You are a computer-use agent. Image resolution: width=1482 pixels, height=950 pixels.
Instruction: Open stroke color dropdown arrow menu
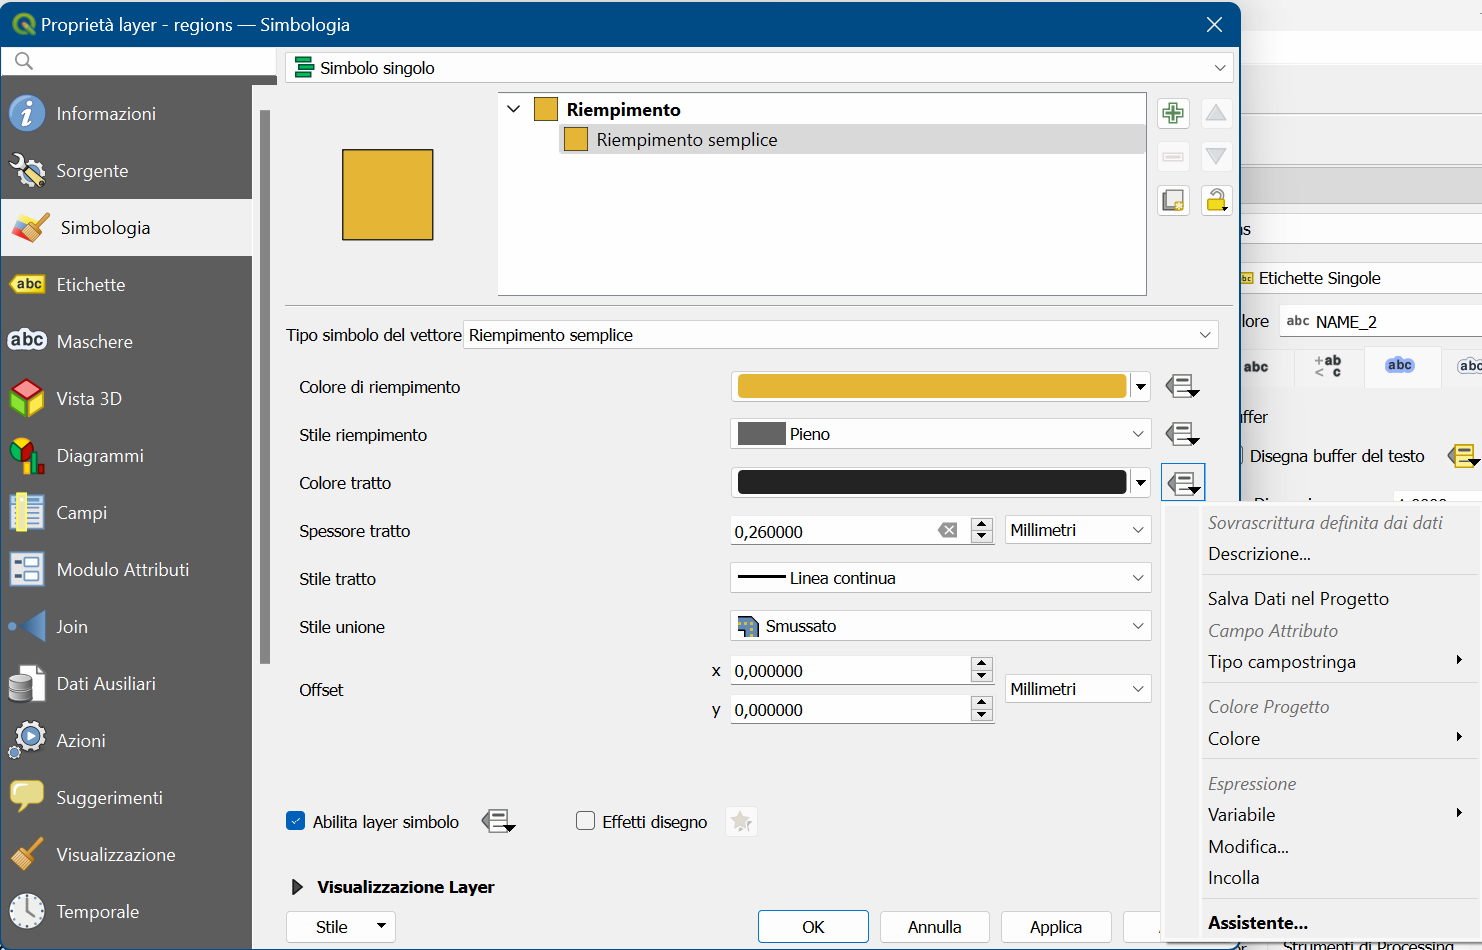[x=1141, y=483]
